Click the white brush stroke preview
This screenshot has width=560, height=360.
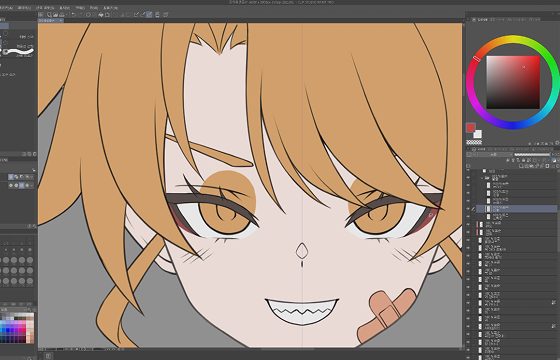(x=20, y=52)
